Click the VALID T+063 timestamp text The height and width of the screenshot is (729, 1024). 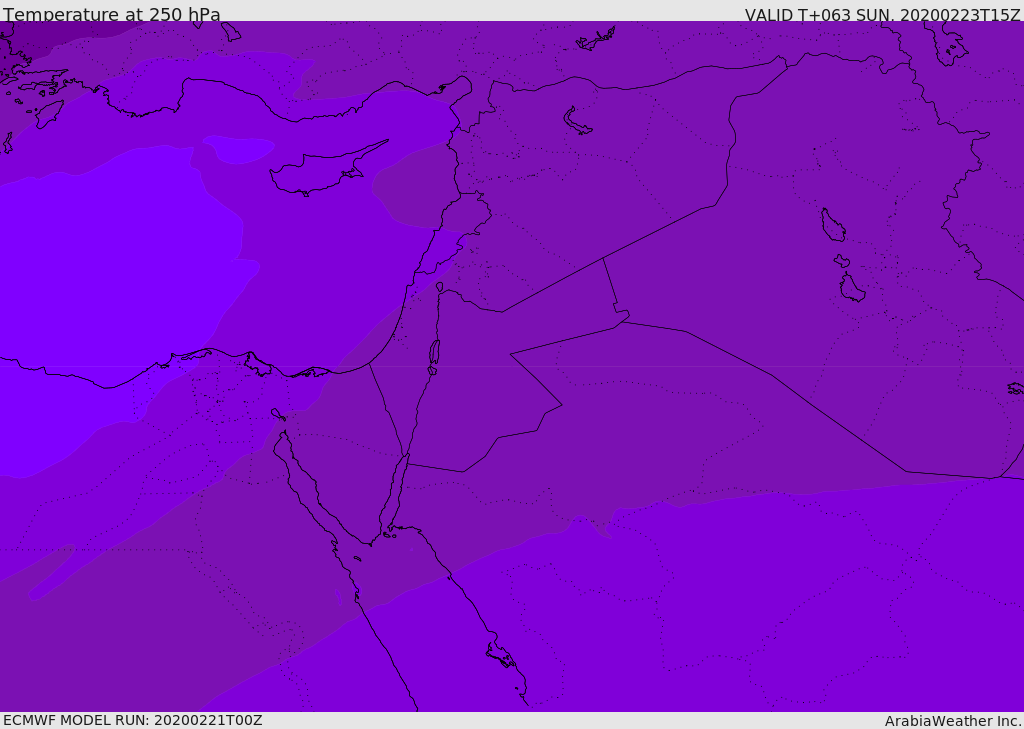click(x=882, y=15)
